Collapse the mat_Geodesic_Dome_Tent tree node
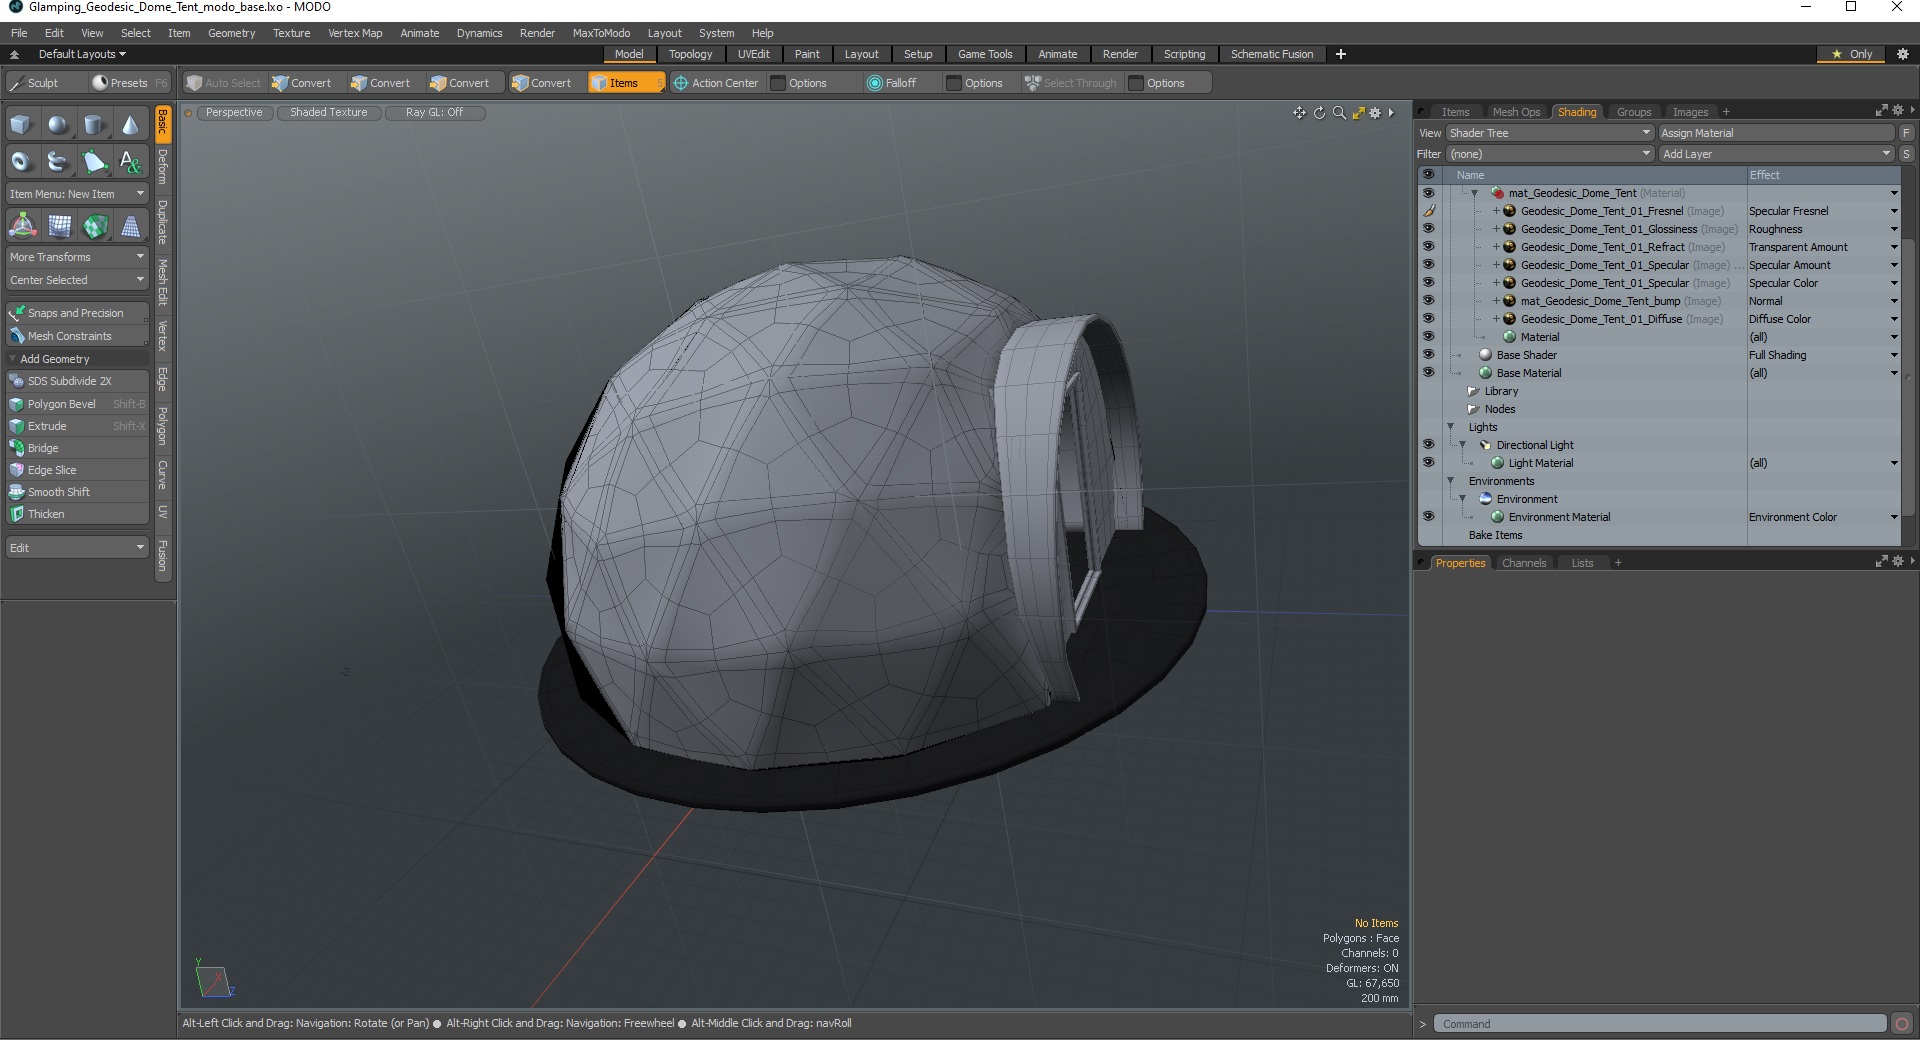This screenshot has height=1040, width=1920. (1474, 193)
